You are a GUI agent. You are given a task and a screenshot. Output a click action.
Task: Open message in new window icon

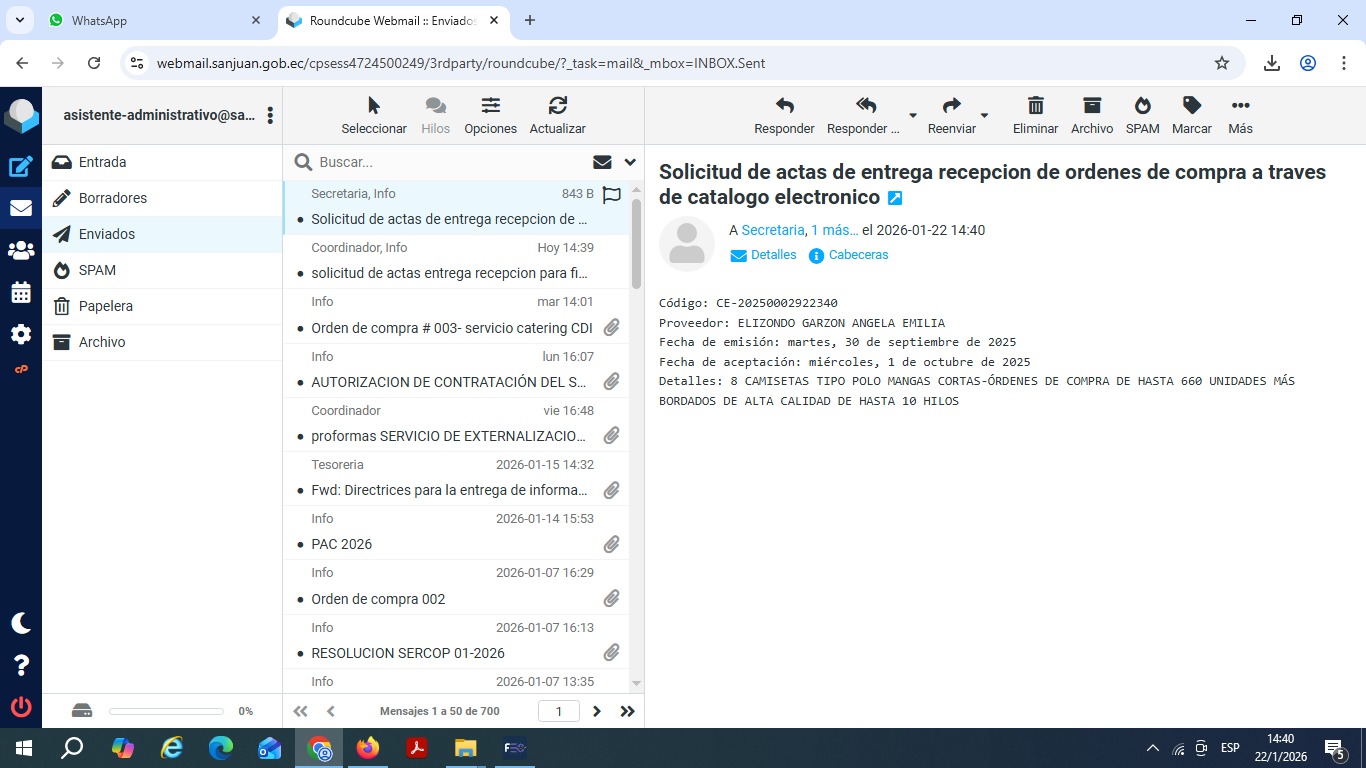click(895, 198)
